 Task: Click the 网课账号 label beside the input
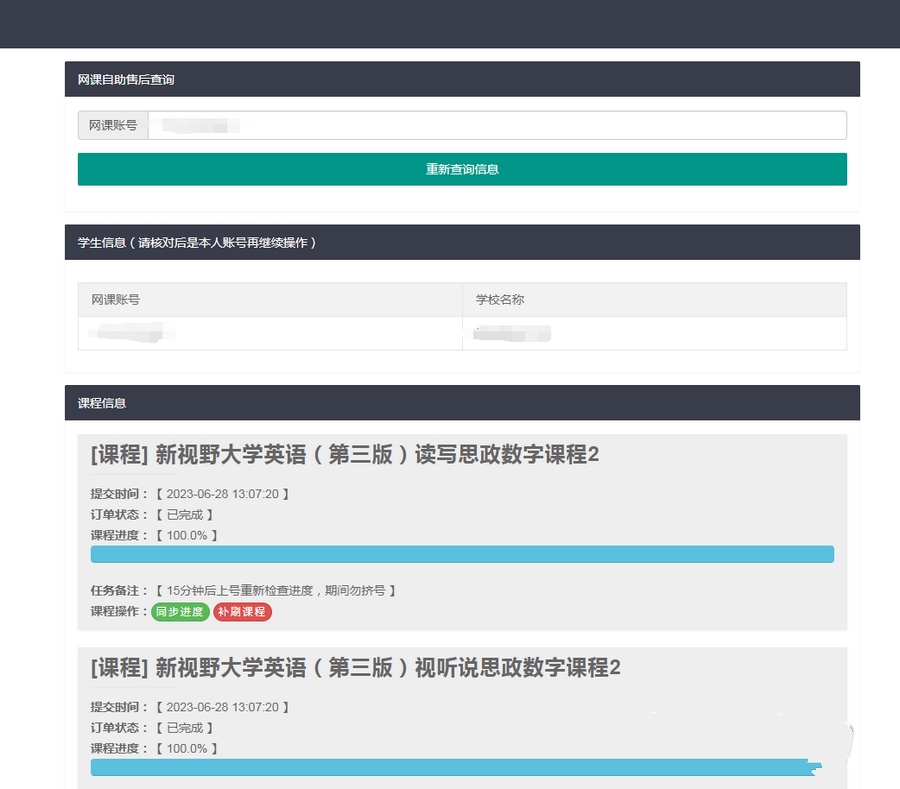tap(113, 126)
